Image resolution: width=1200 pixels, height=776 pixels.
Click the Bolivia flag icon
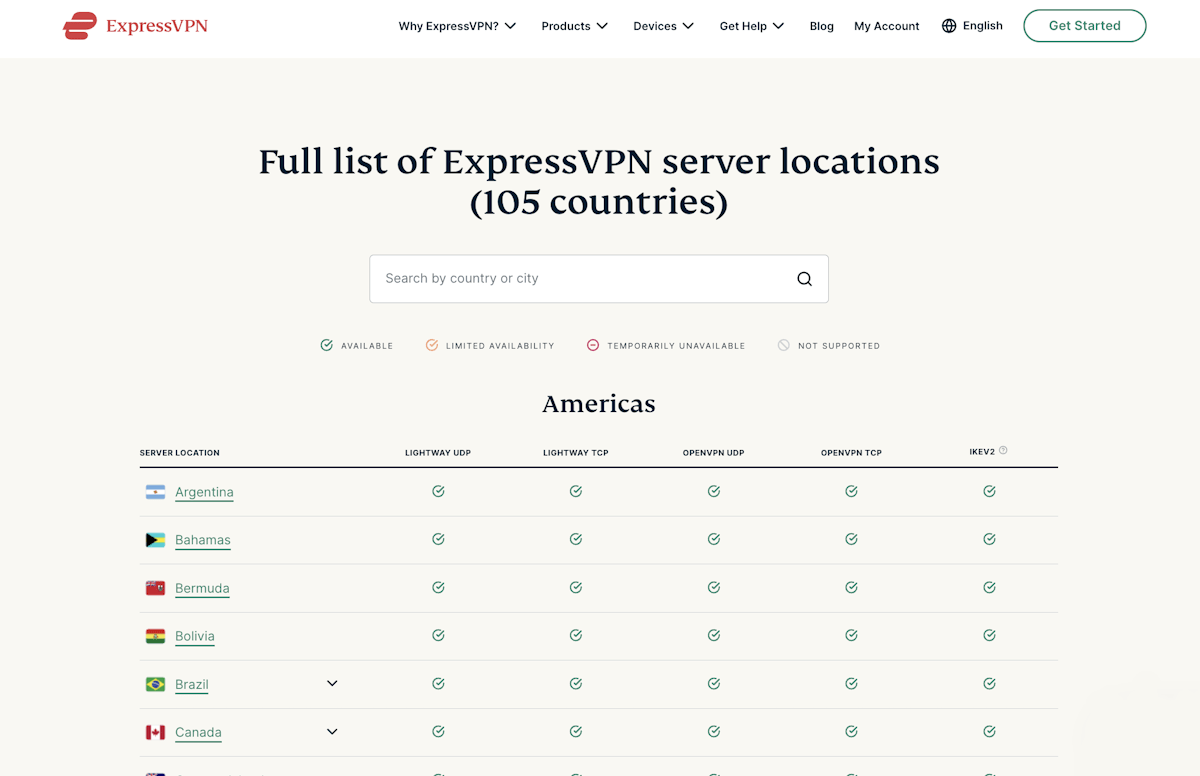155,636
